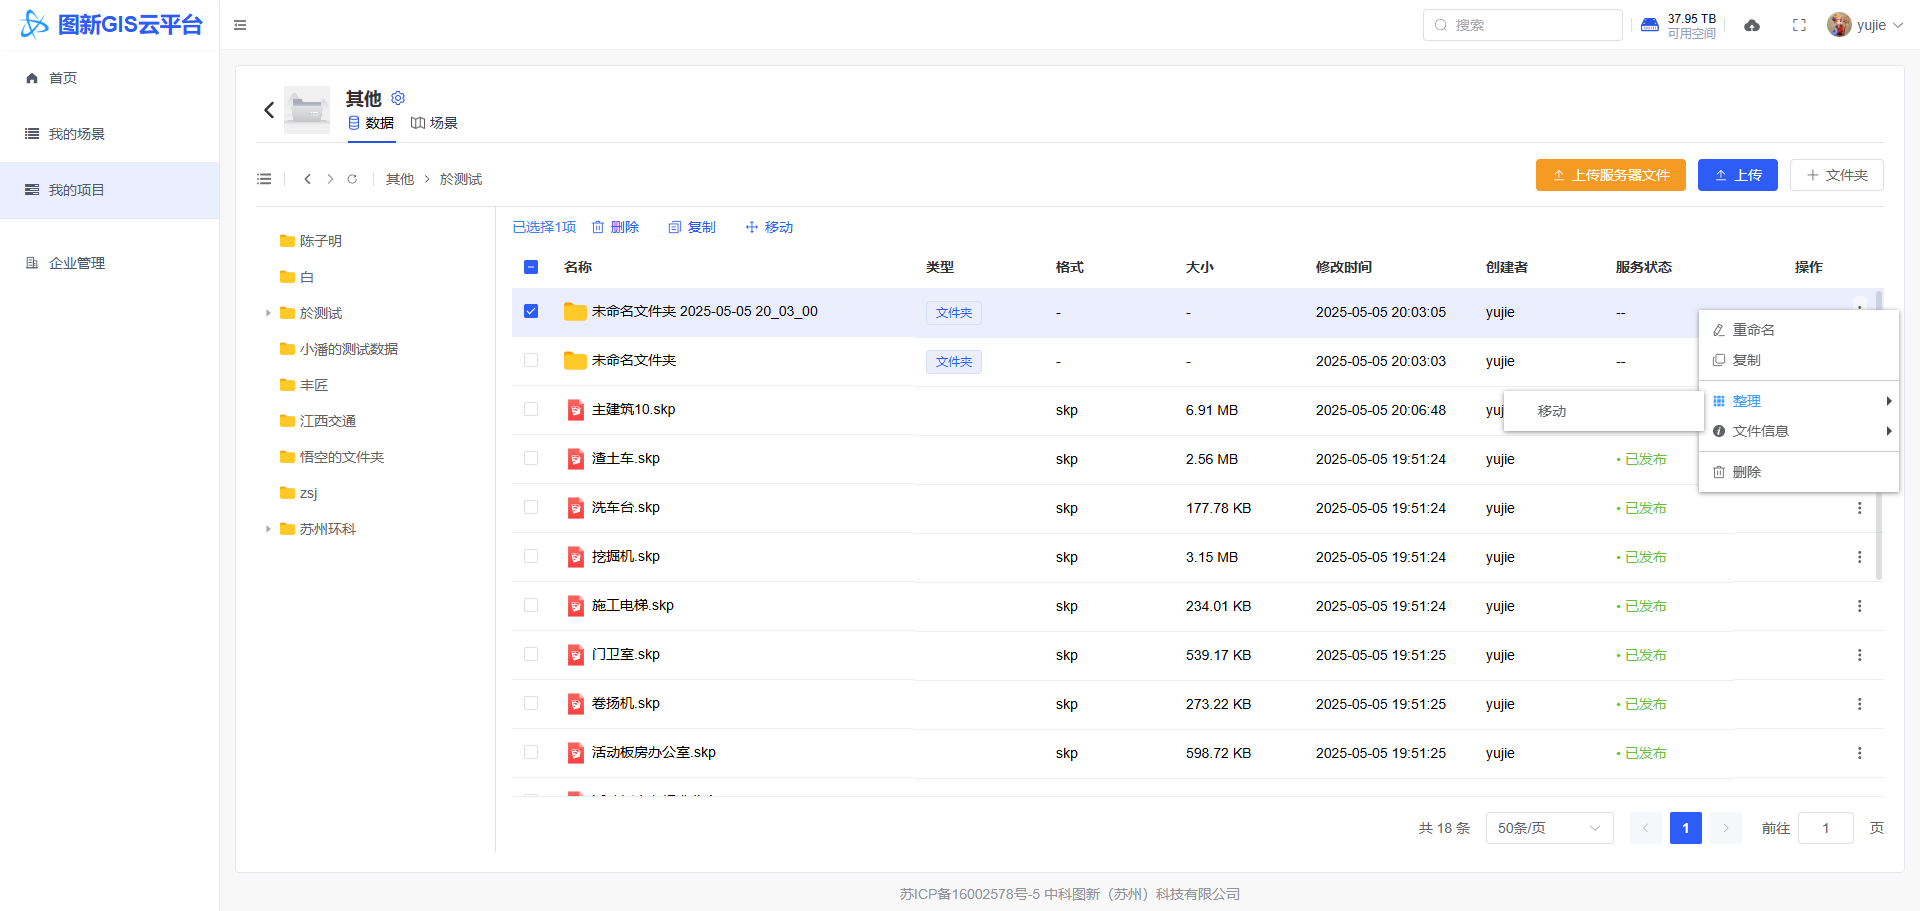The height and width of the screenshot is (911, 1920).
Task: Open settings gear next to 其他
Action: tap(398, 98)
